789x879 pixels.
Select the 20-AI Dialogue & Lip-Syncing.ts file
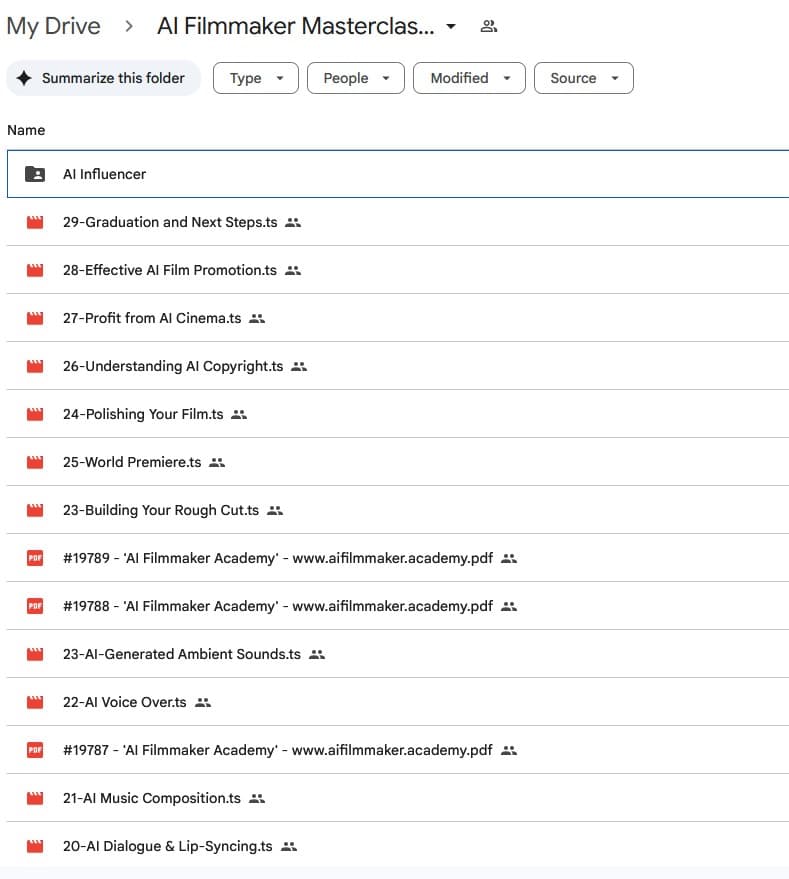point(167,846)
